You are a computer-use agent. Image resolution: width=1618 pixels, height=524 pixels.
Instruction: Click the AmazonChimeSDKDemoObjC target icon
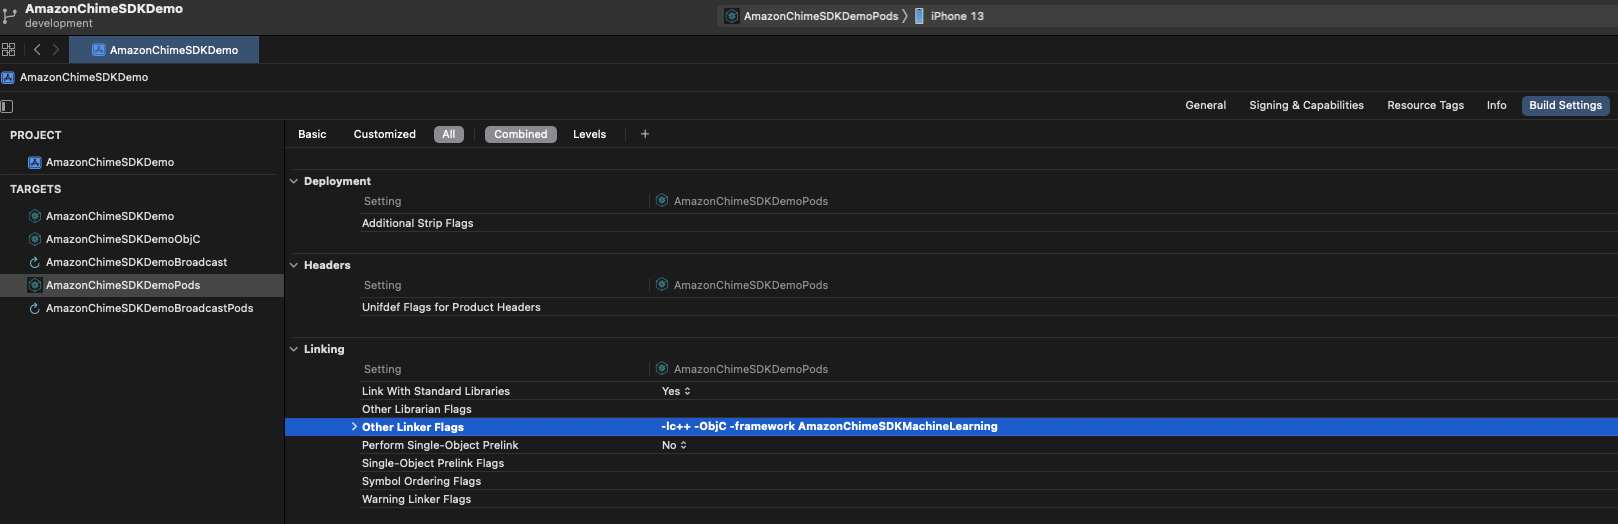(34, 239)
